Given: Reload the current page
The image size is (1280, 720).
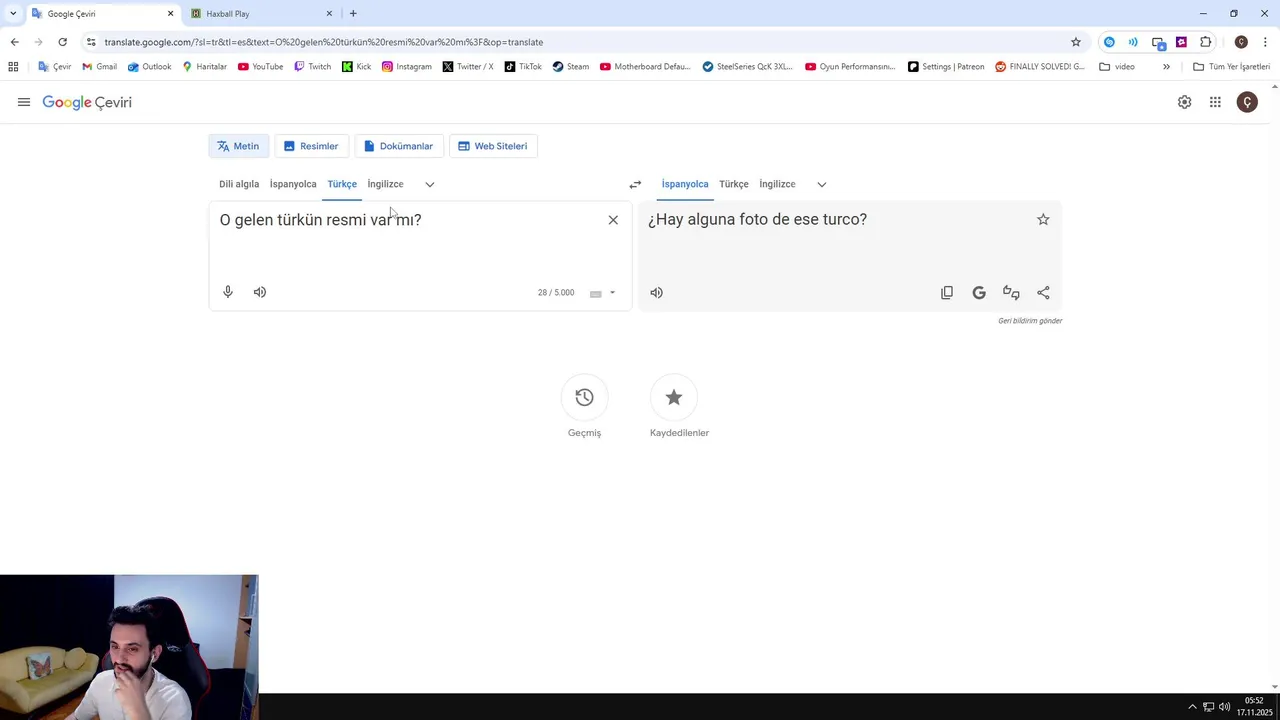Looking at the screenshot, I should pyautogui.click(x=62, y=42).
